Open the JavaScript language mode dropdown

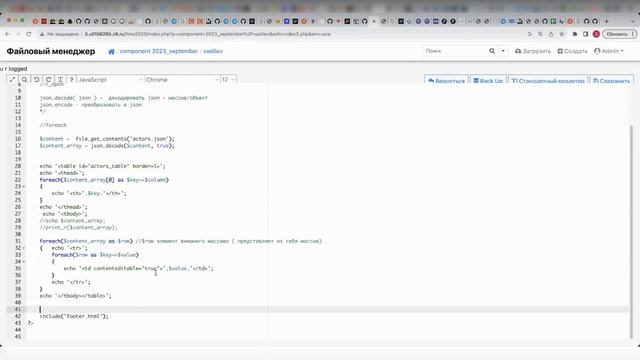[x=110, y=80]
